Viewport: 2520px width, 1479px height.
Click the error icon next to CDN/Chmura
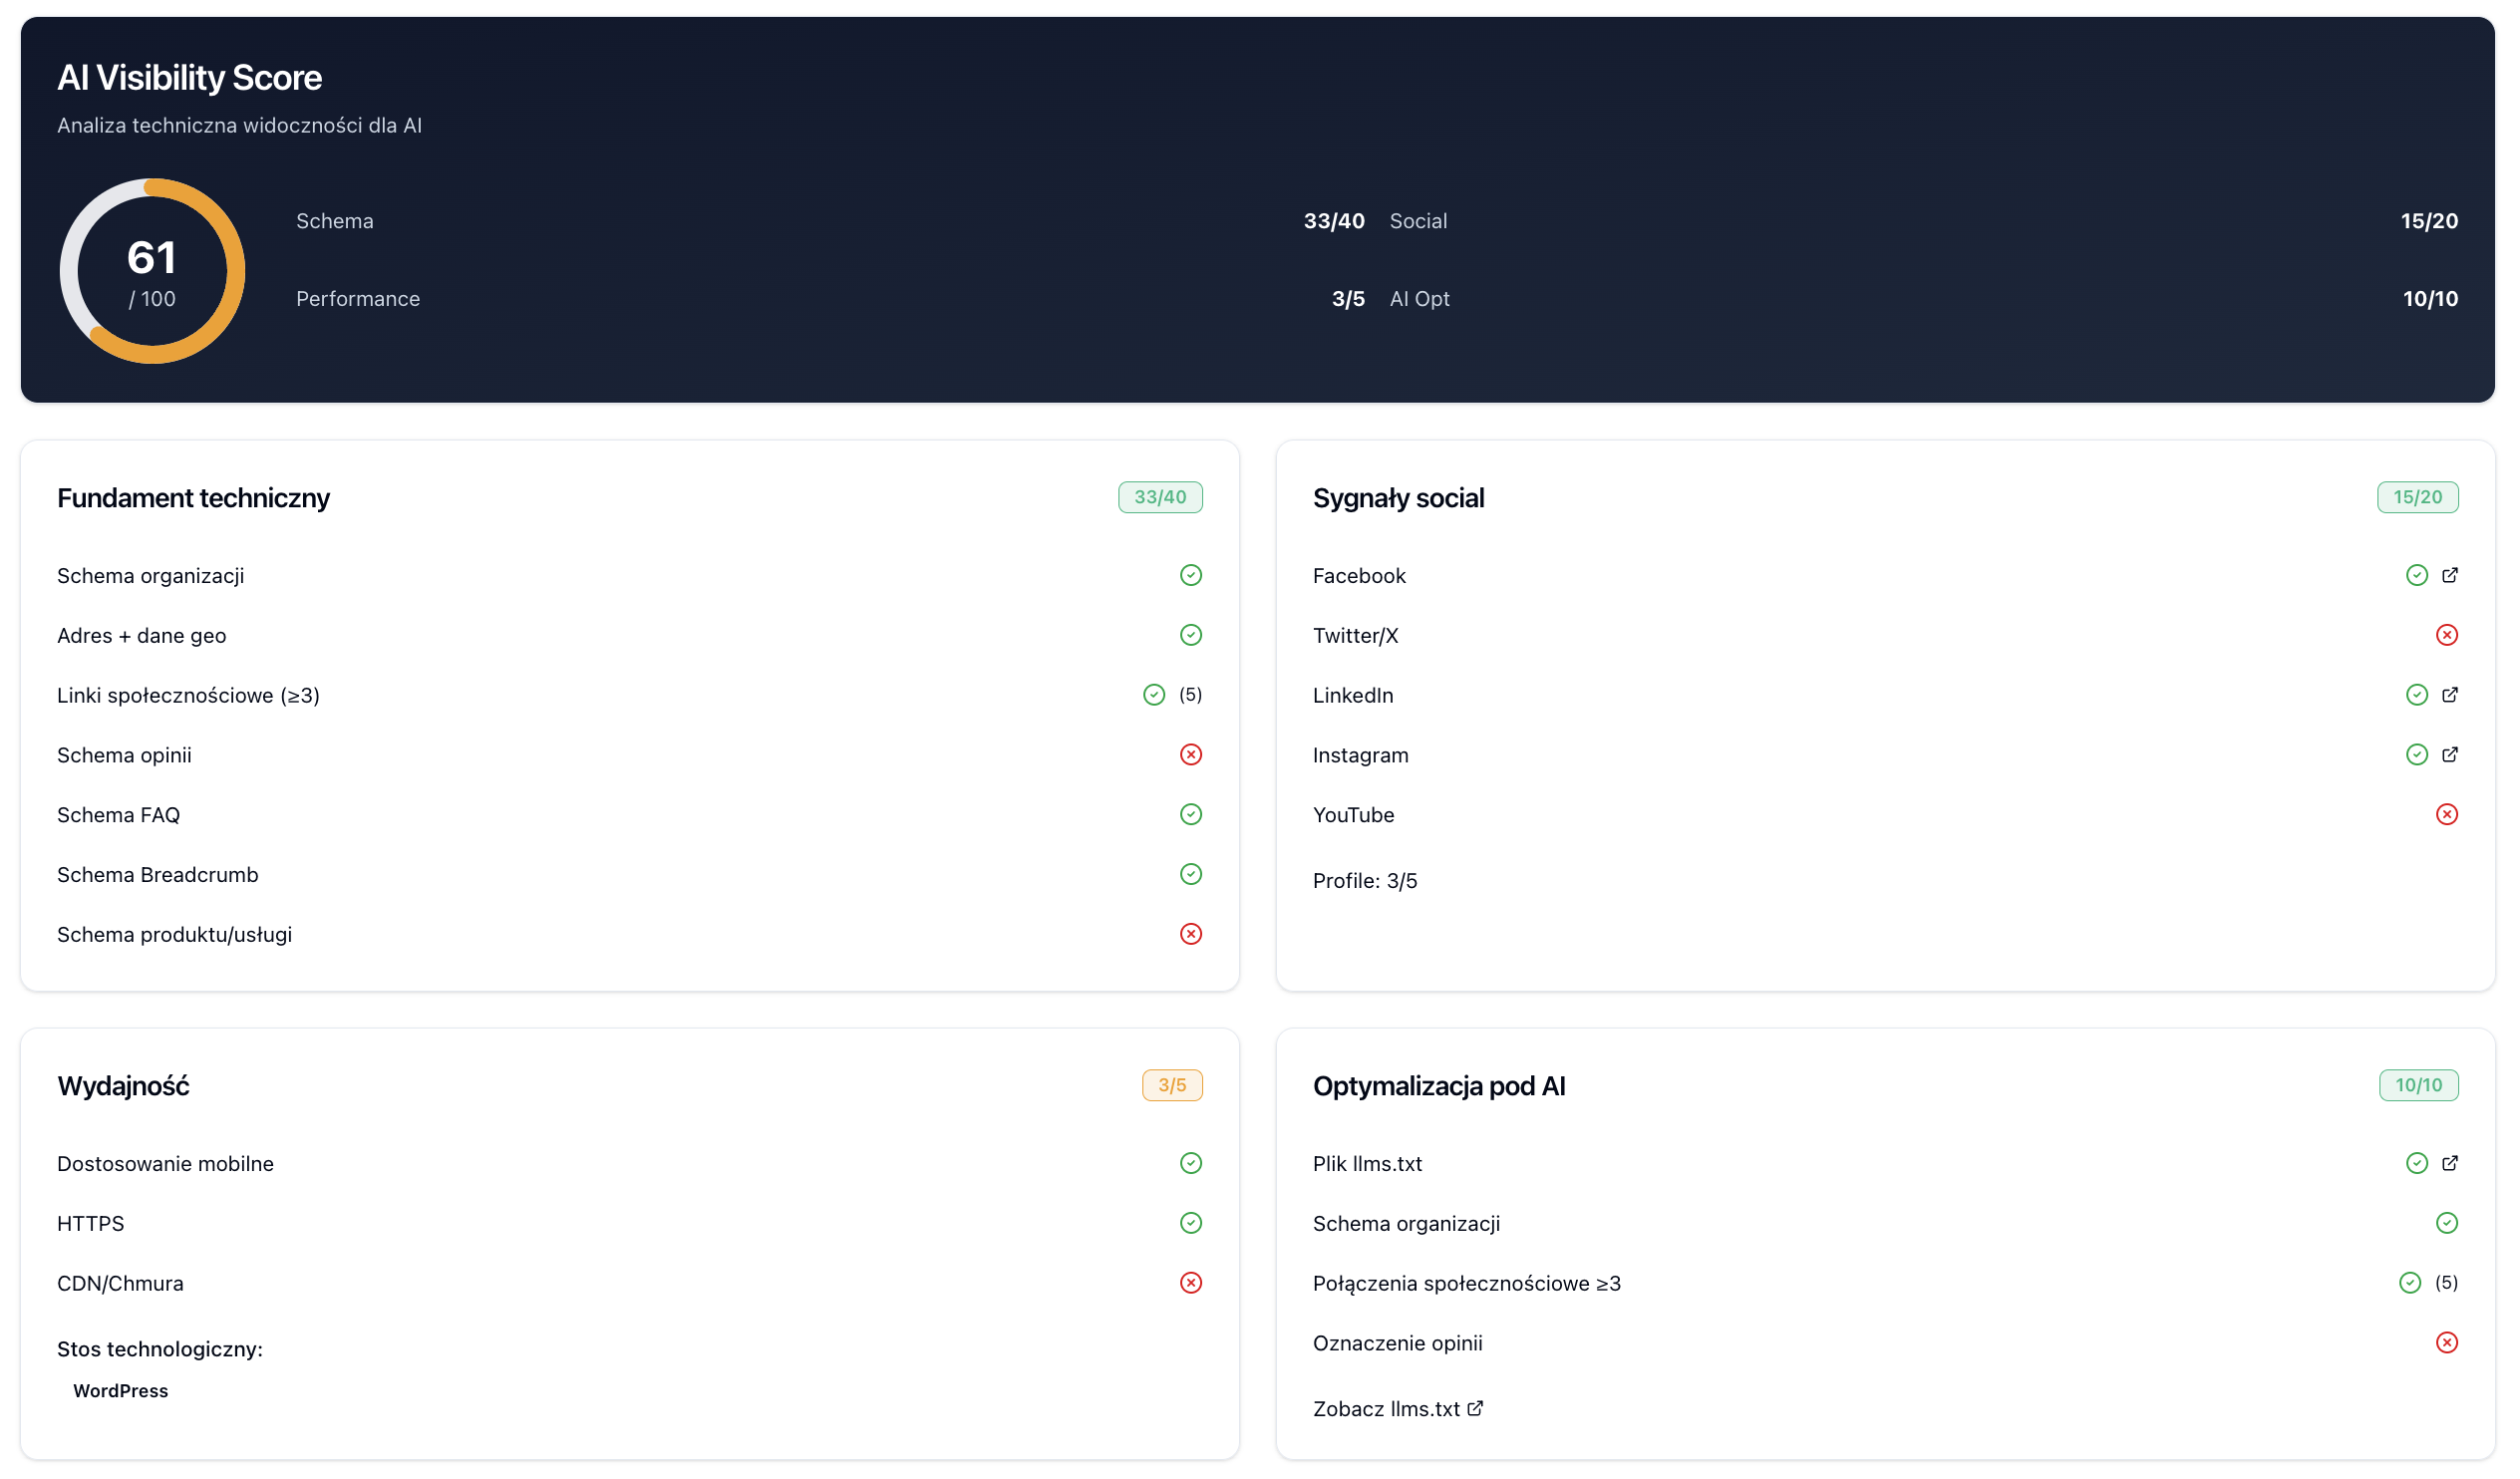(1190, 1283)
